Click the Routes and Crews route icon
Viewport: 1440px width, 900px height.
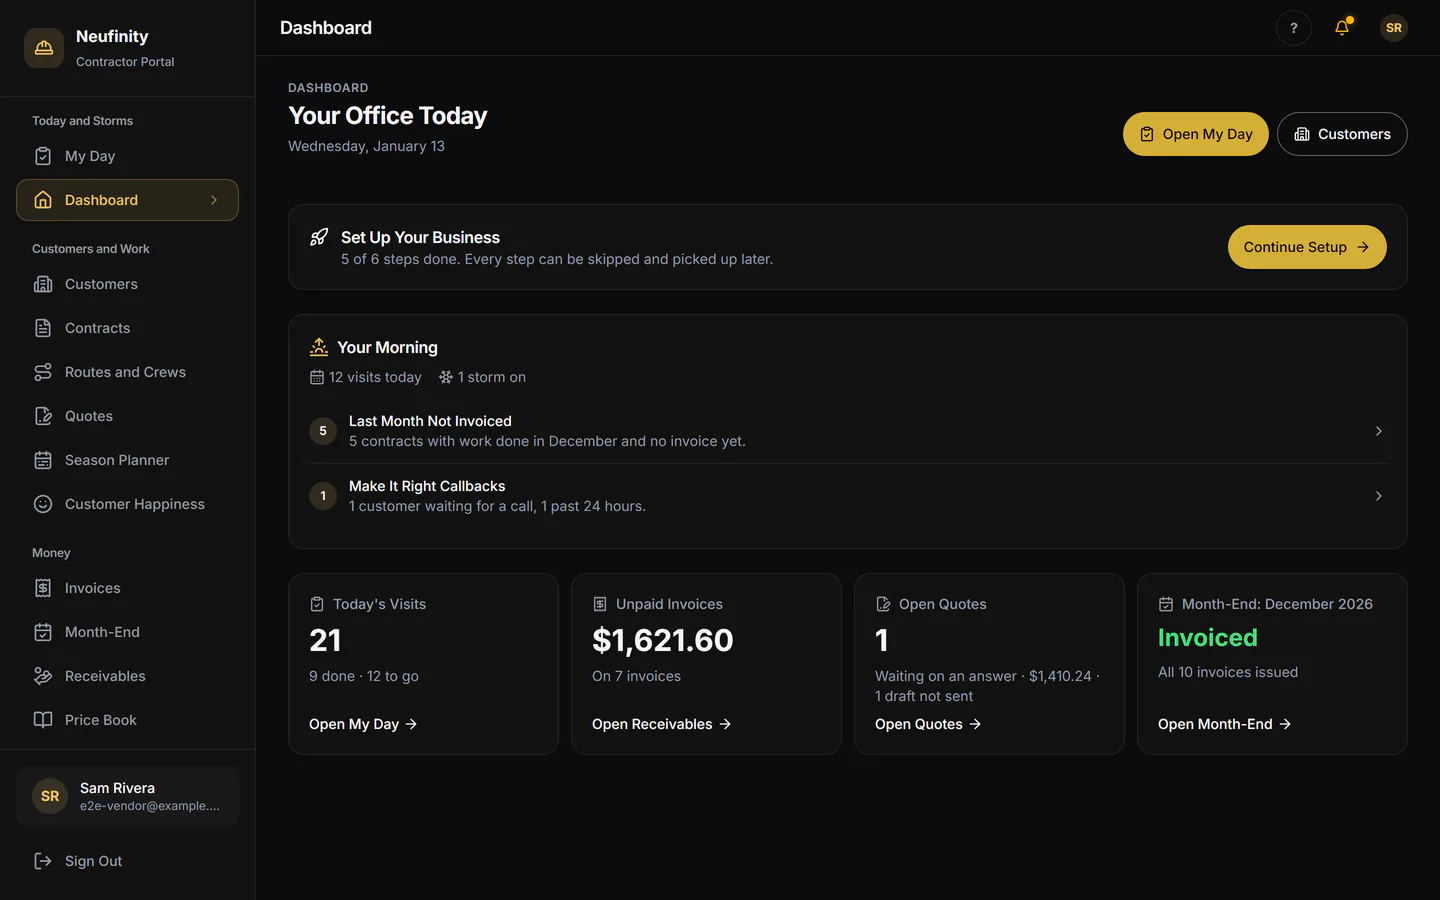43,372
